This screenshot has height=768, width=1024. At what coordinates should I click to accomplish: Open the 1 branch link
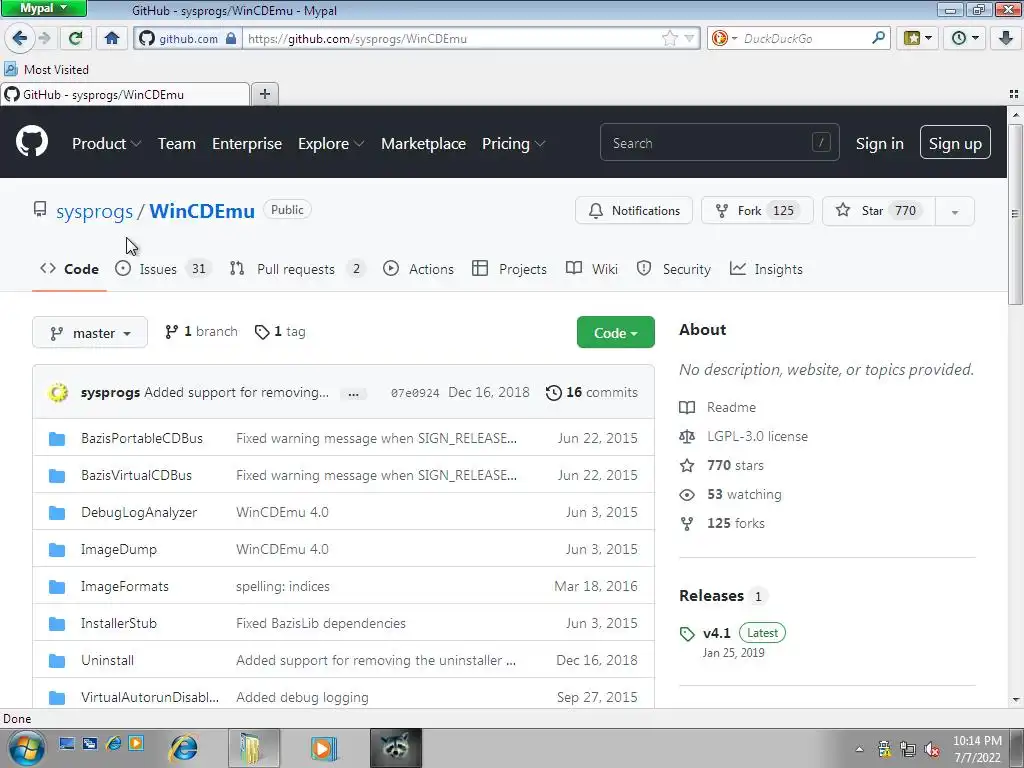coord(201,332)
